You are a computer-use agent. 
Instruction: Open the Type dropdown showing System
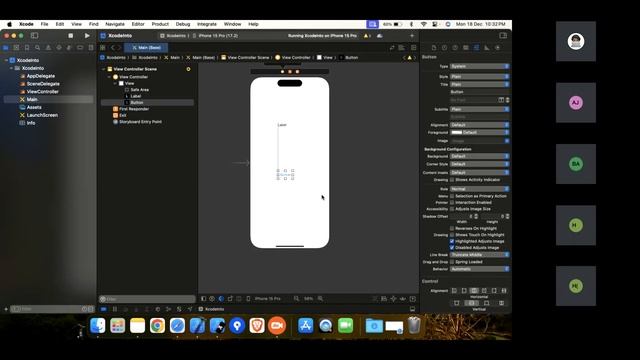pos(480,66)
